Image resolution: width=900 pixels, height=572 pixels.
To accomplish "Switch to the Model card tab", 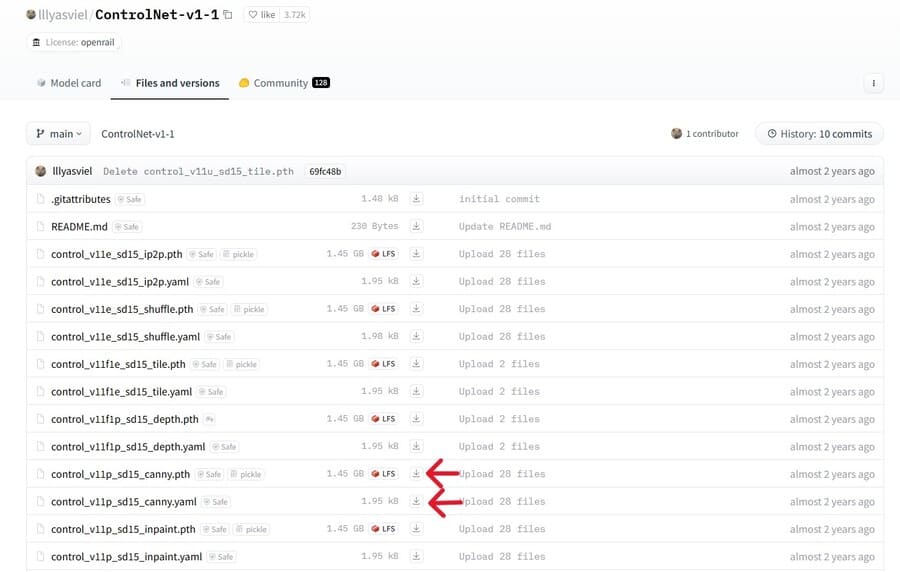I will point(69,83).
